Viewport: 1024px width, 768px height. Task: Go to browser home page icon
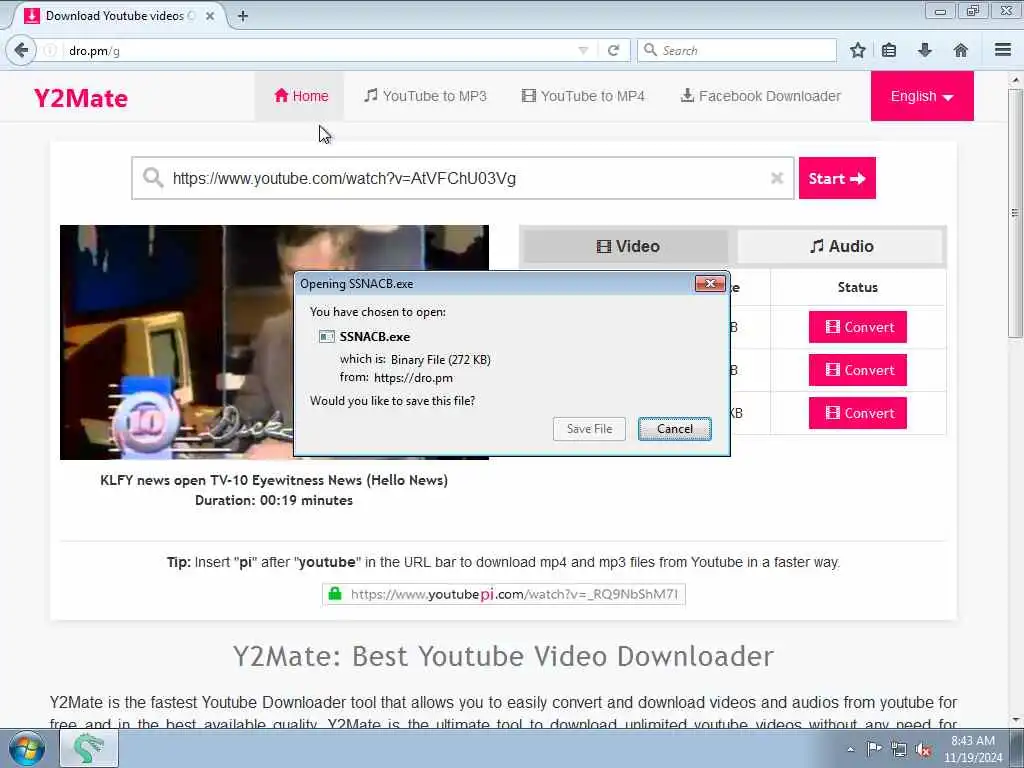[x=961, y=50]
